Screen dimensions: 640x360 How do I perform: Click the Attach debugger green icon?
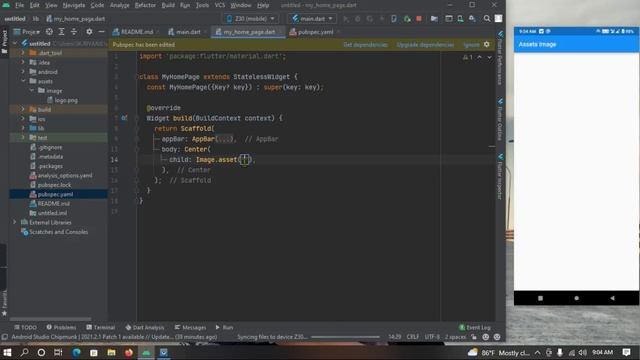pyautogui.click(x=407, y=19)
